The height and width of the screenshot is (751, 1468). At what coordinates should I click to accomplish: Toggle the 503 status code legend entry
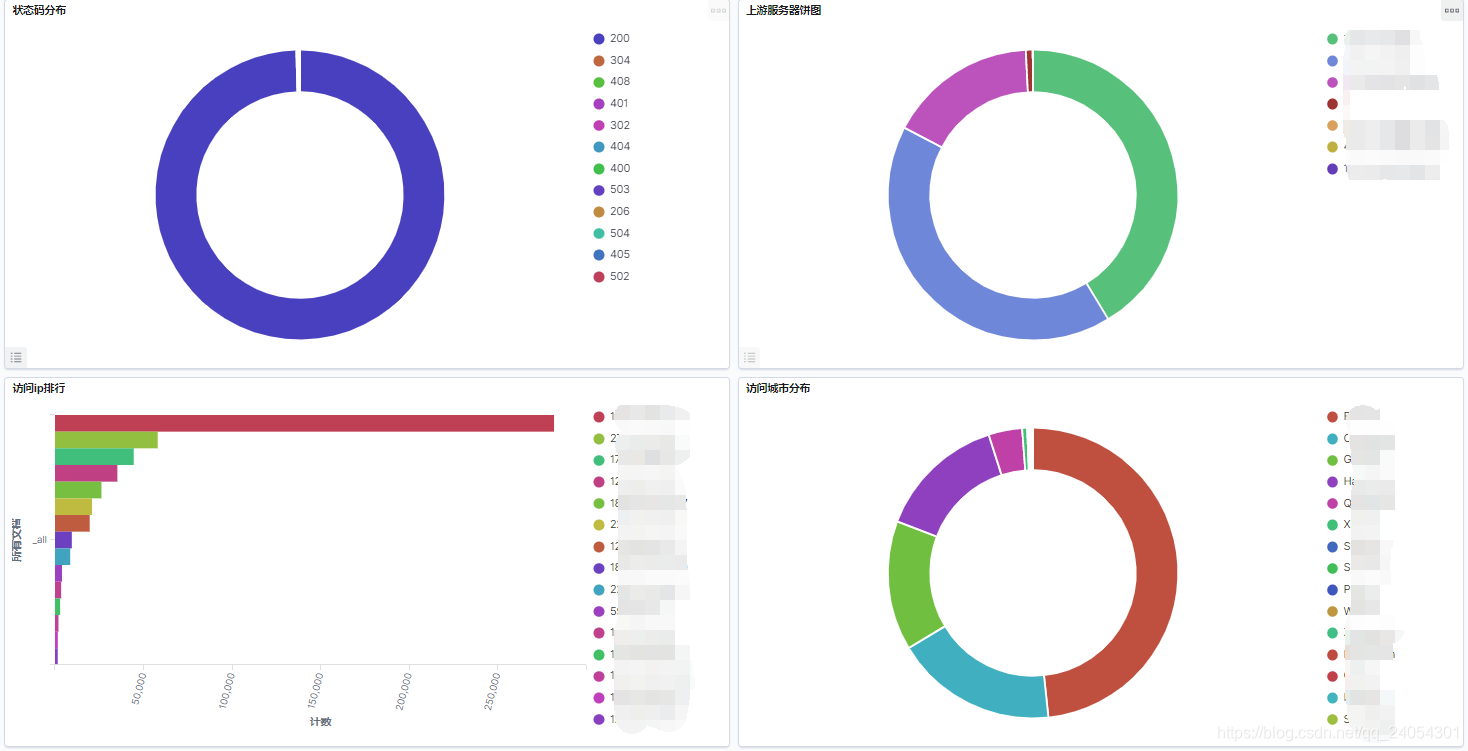(x=612, y=190)
